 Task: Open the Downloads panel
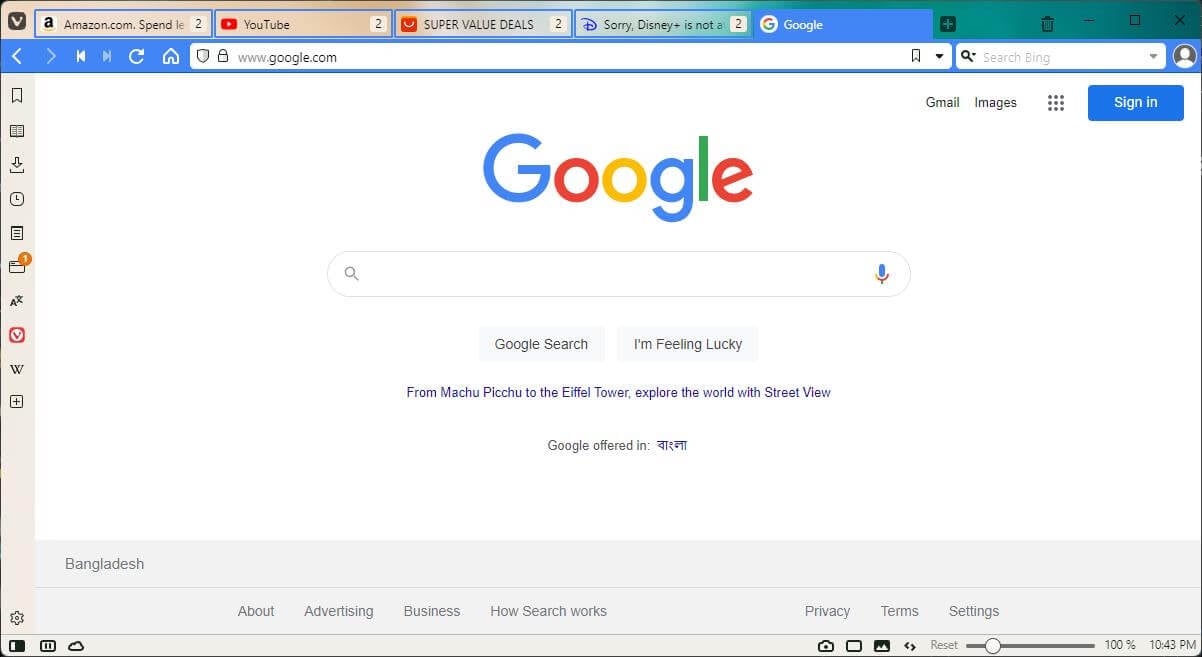[x=17, y=165]
